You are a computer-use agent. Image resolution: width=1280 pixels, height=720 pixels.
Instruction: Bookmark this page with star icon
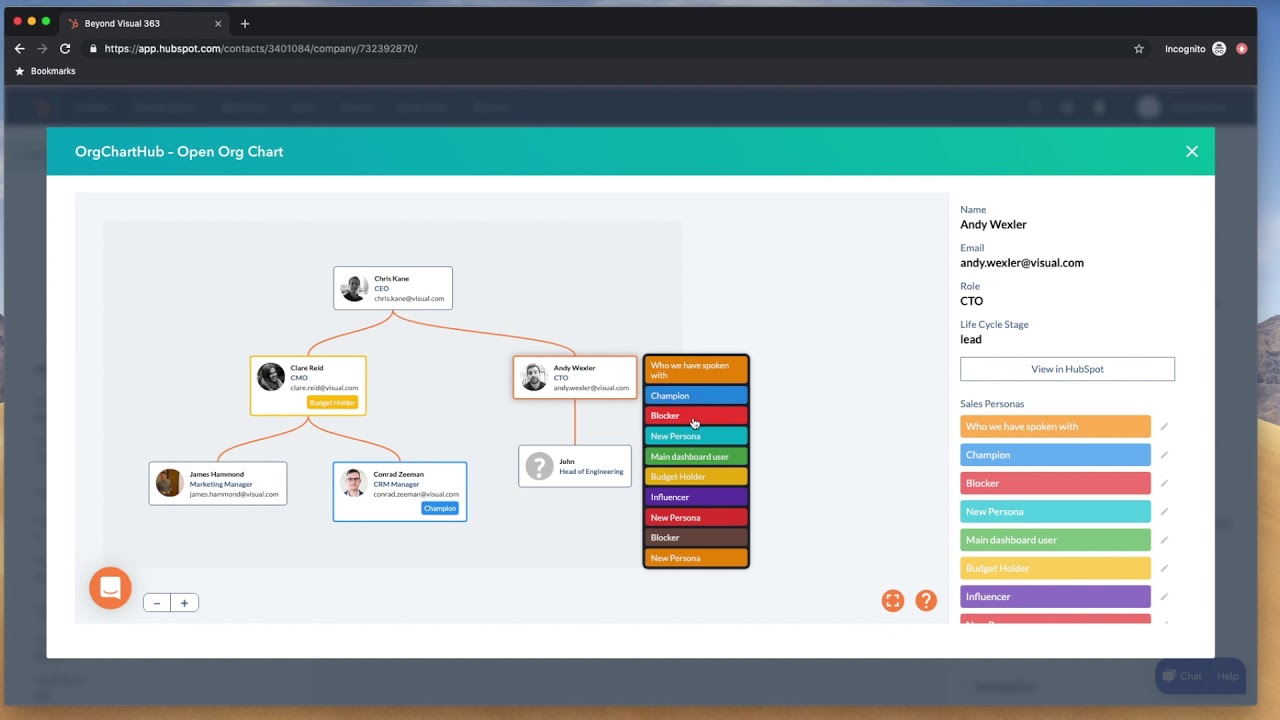click(1138, 48)
